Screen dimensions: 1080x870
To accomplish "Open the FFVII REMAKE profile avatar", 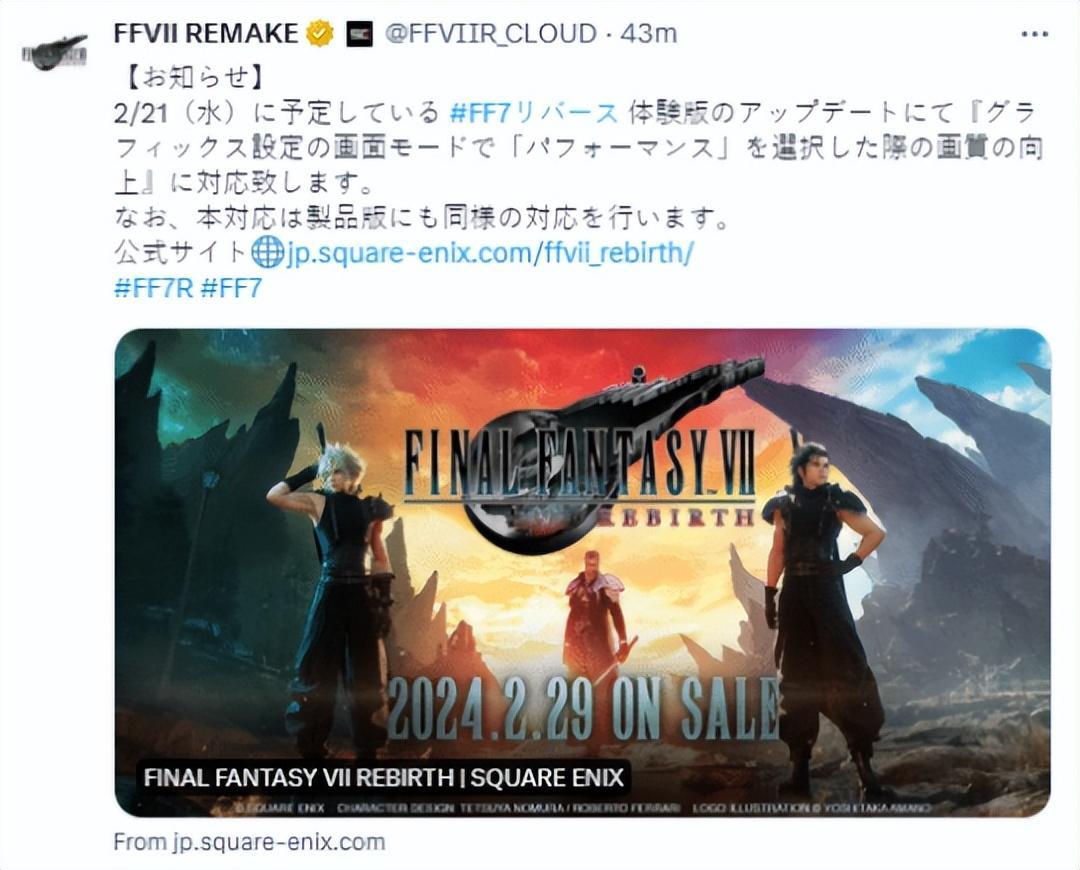I will (54, 52).
